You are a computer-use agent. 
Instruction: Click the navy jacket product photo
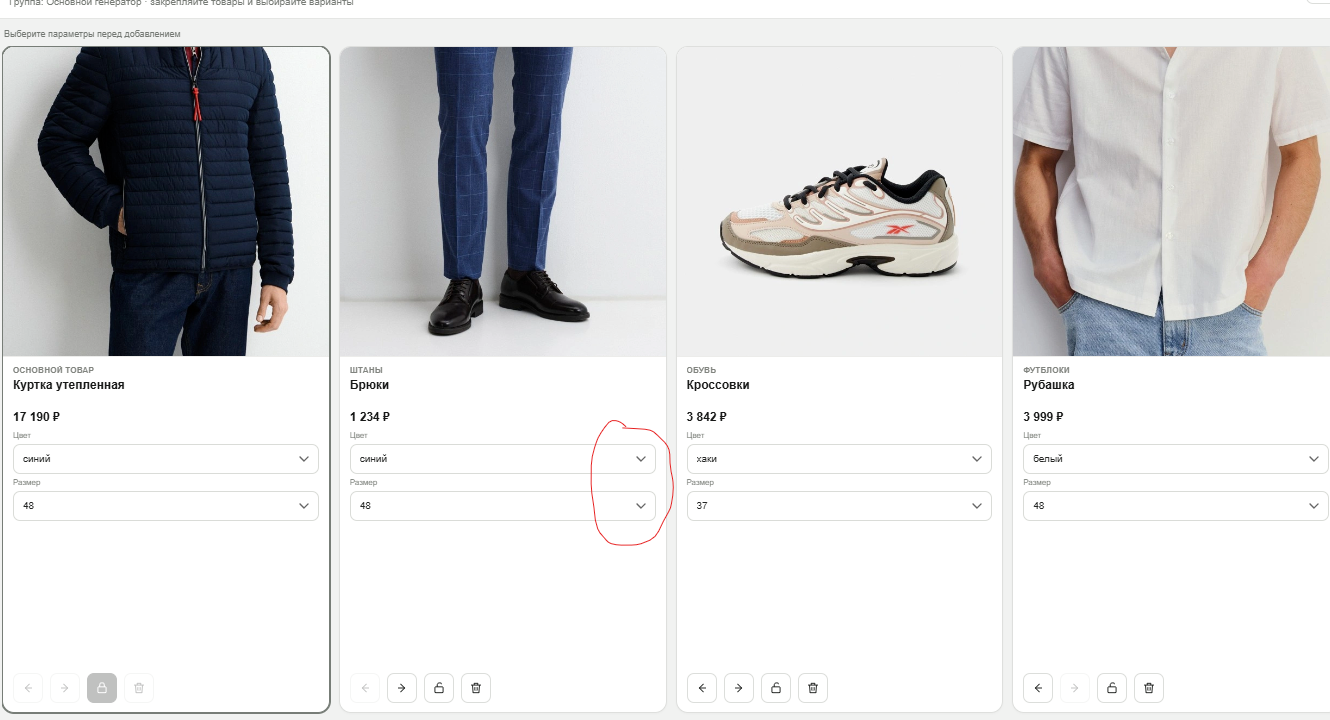[166, 201]
